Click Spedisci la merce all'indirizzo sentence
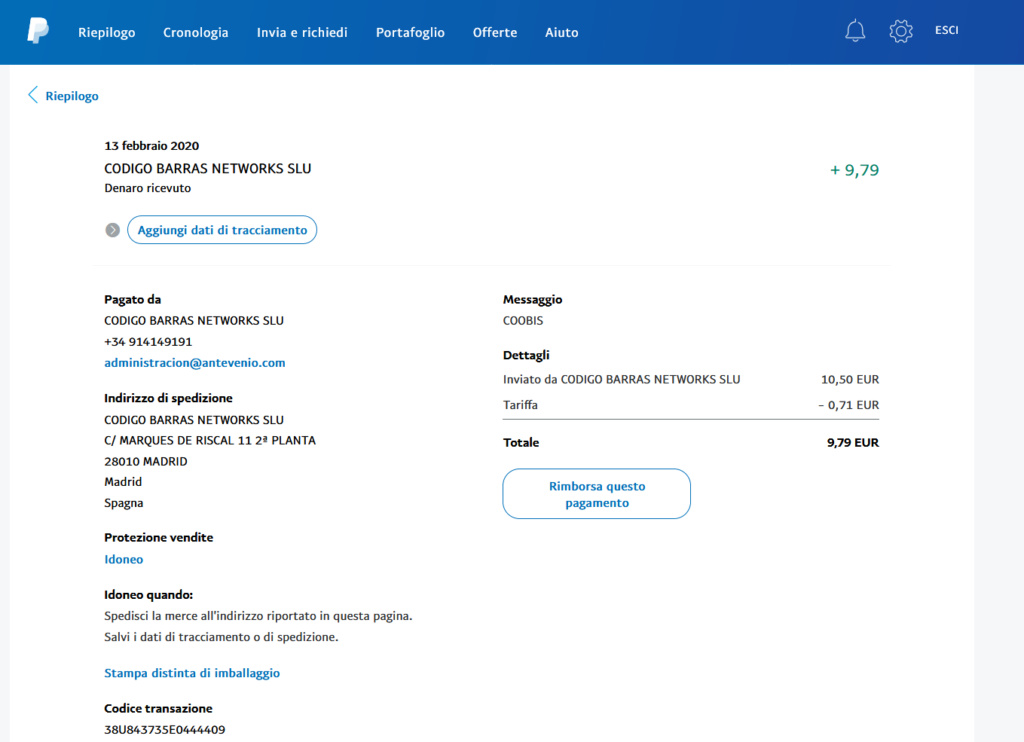This screenshot has width=1024, height=742. pos(259,616)
